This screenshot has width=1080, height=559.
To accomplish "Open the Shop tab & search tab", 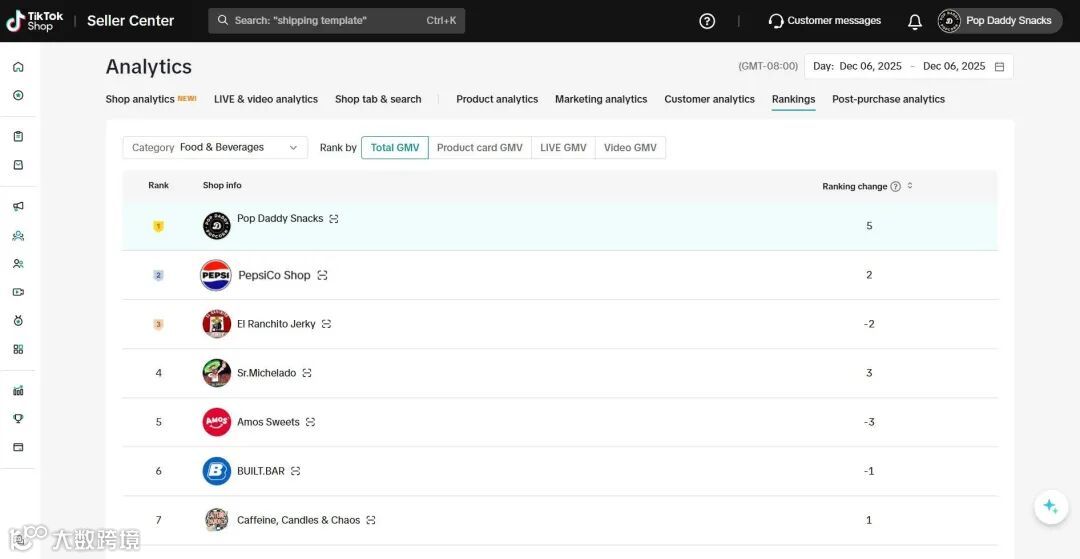I will (x=378, y=99).
